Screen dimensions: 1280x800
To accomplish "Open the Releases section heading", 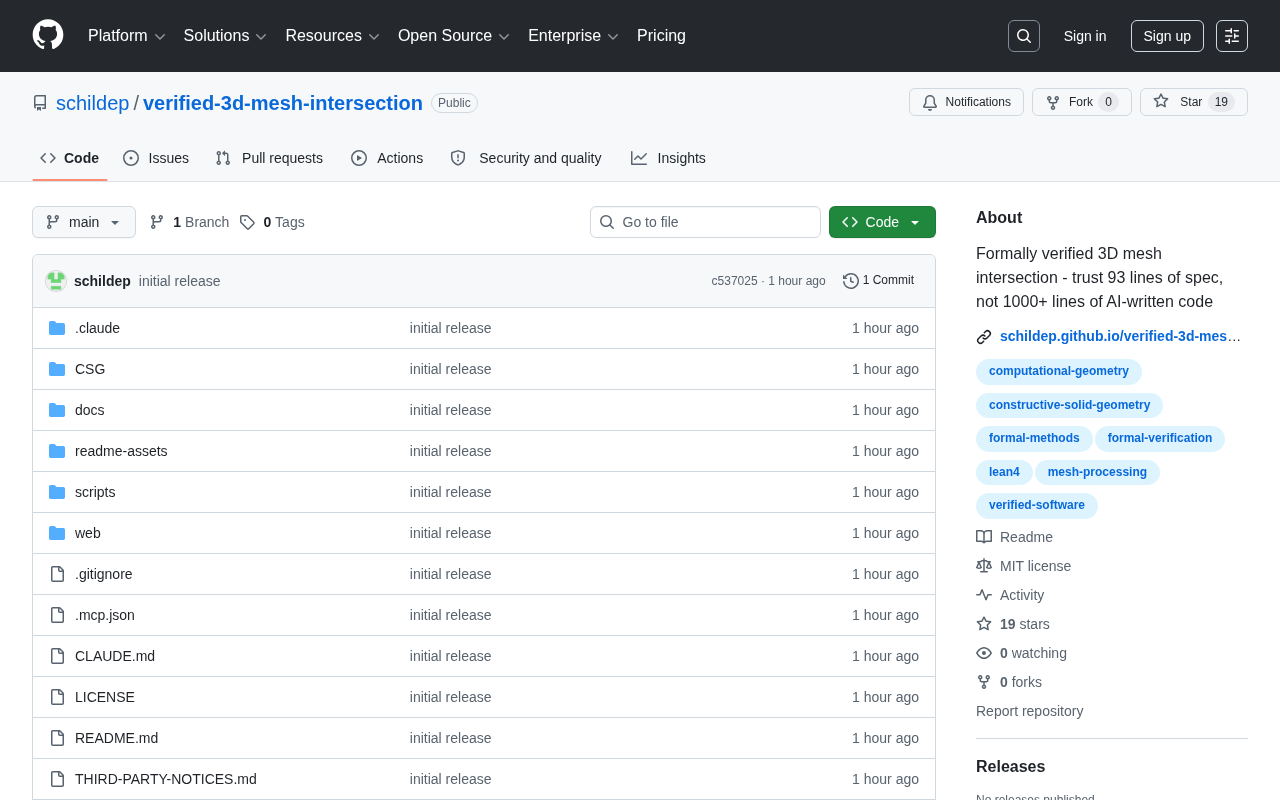I will [1010, 767].
